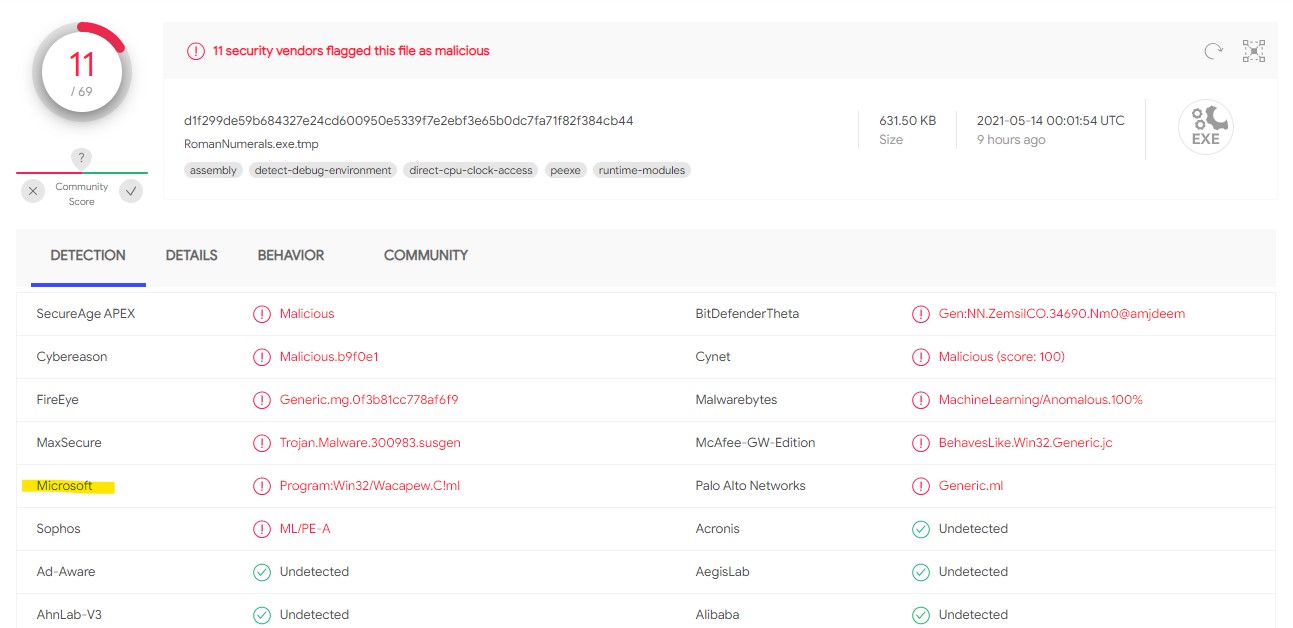The height and width of the screenshot is (628, 1293).
Task: Click the warning icon next to SecureAge APEX
Action: 262,313
